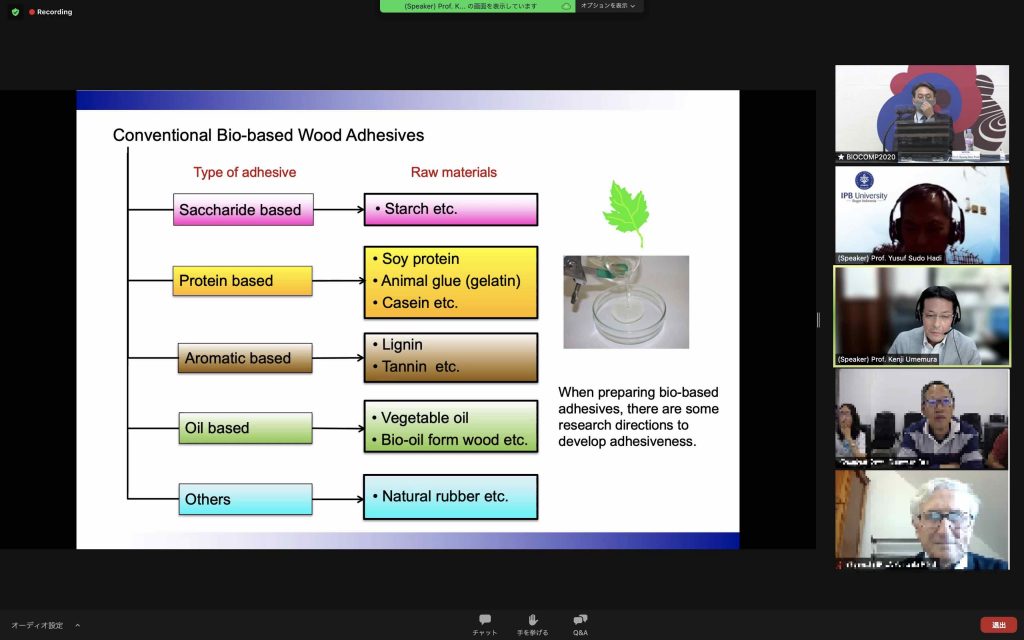1024x640 pixels.
Task: Click the '(Speaker) Prof. Yusuf Sudo Hadi' name label
Action: point(889,258)
